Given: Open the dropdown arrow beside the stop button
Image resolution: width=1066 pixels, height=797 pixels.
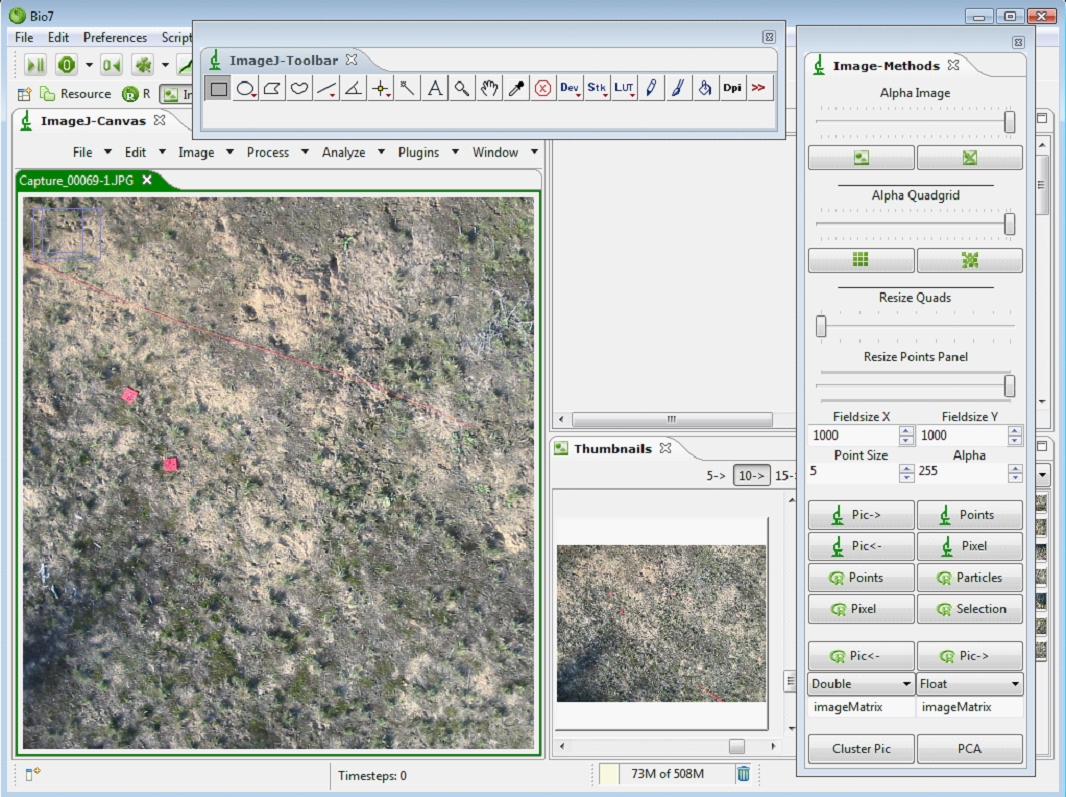Looking at the screenshot, I should [88, 63].
